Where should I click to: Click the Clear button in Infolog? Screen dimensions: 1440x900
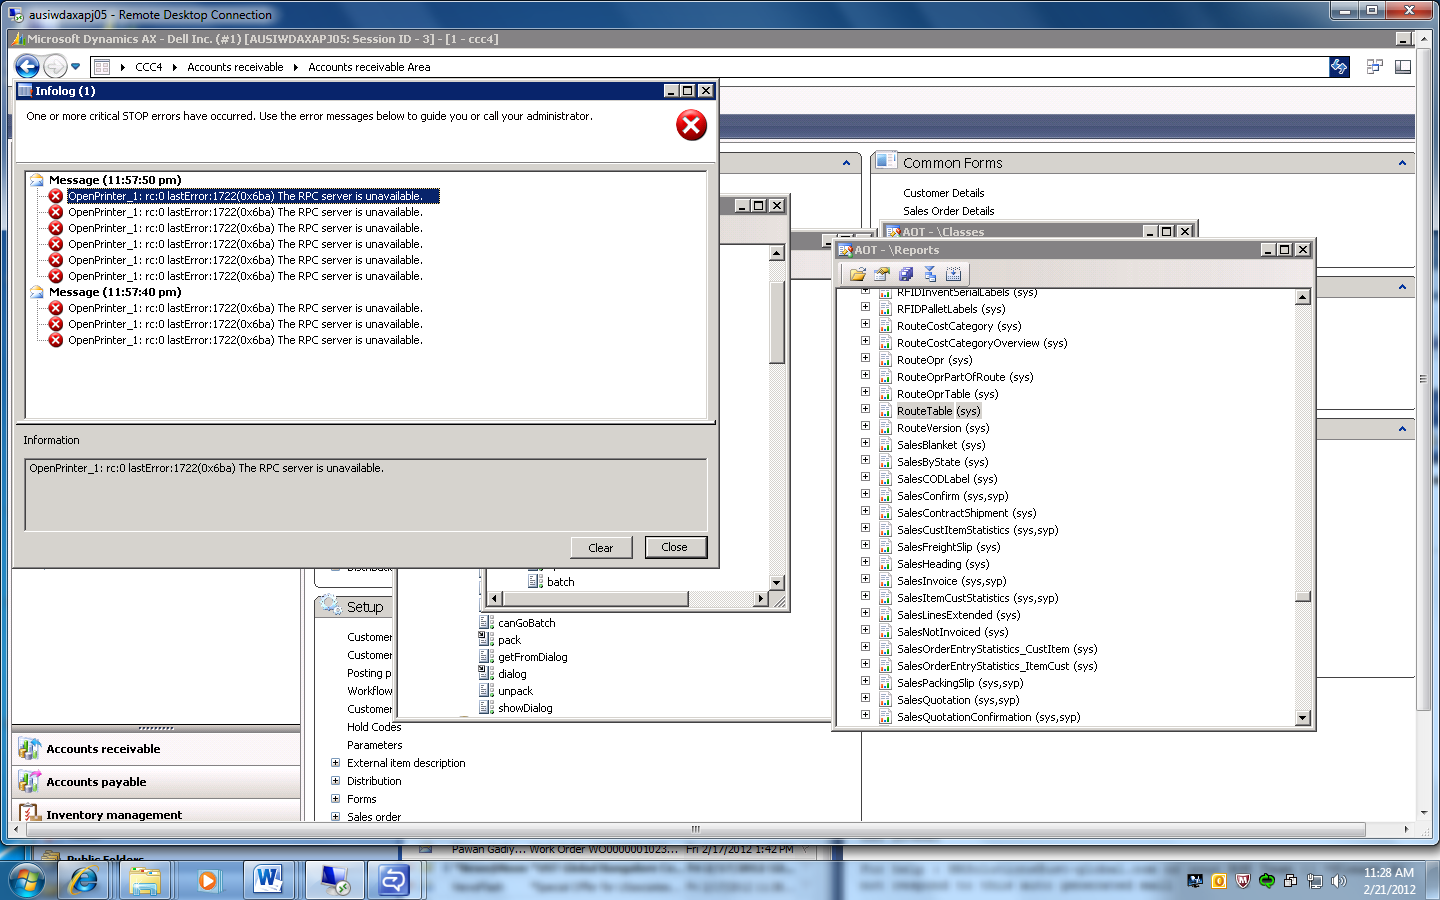(601, 548)
